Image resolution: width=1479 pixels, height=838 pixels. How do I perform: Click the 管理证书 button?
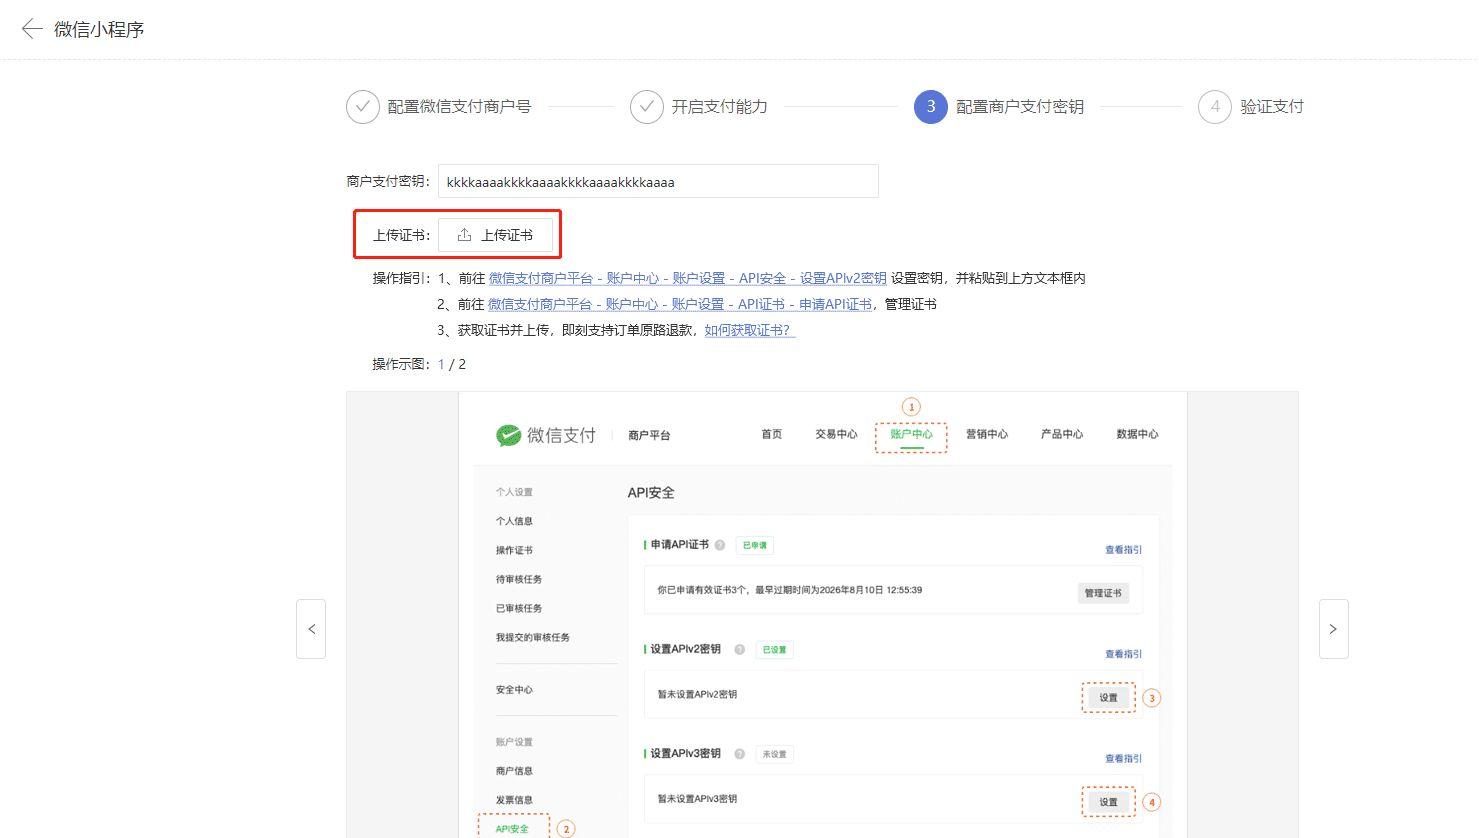click(x=1103, y=592)
